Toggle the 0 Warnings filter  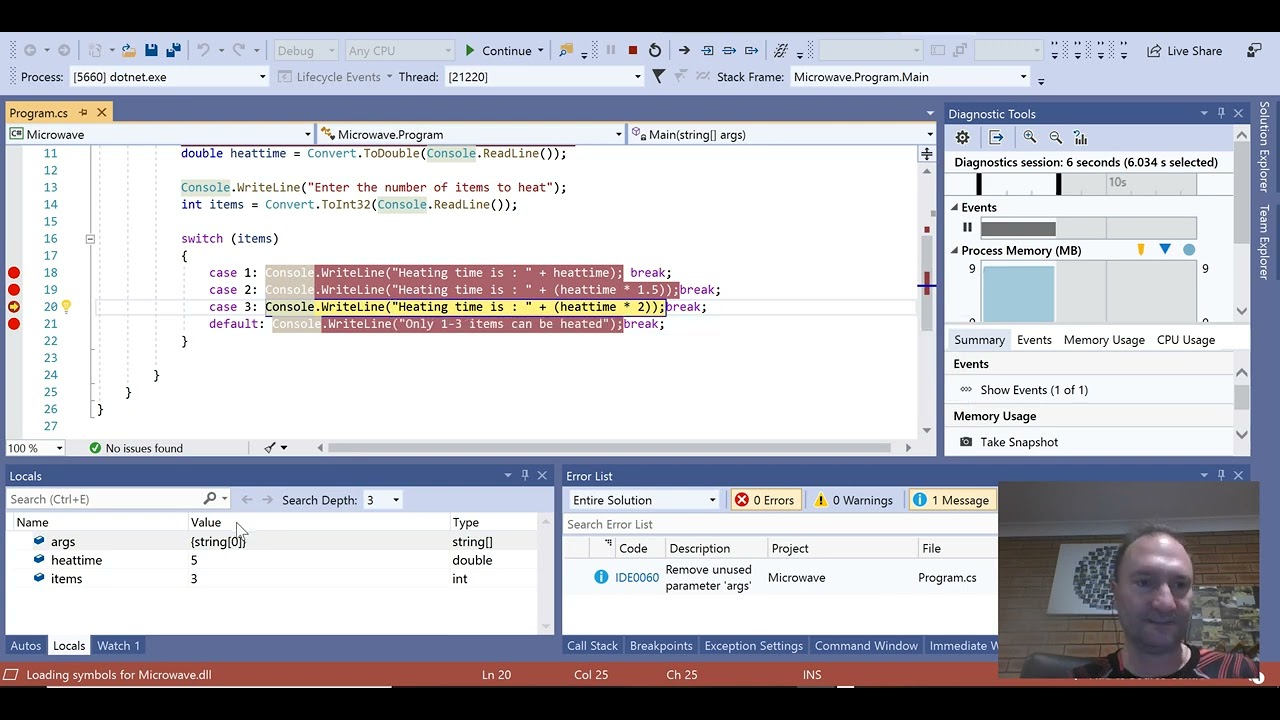tap(853, 500)
